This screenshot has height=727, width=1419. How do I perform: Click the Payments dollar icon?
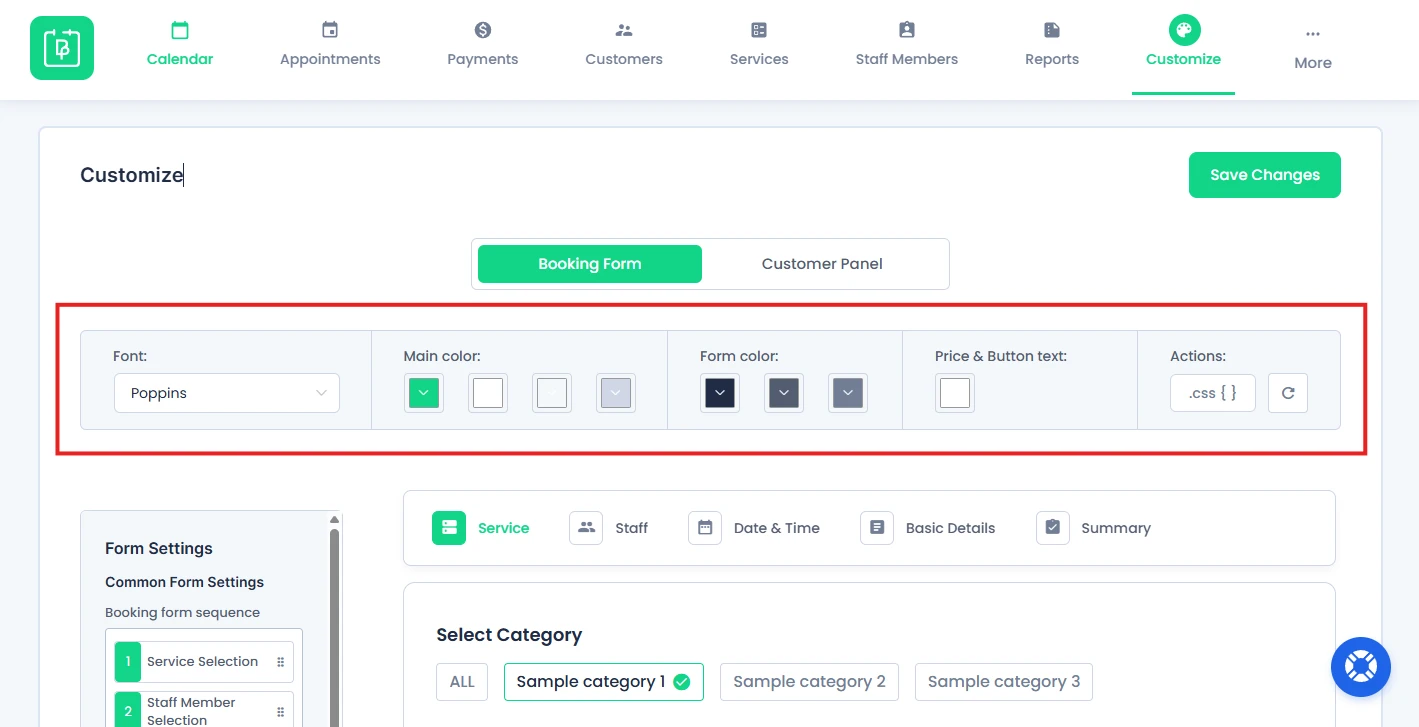483,30
